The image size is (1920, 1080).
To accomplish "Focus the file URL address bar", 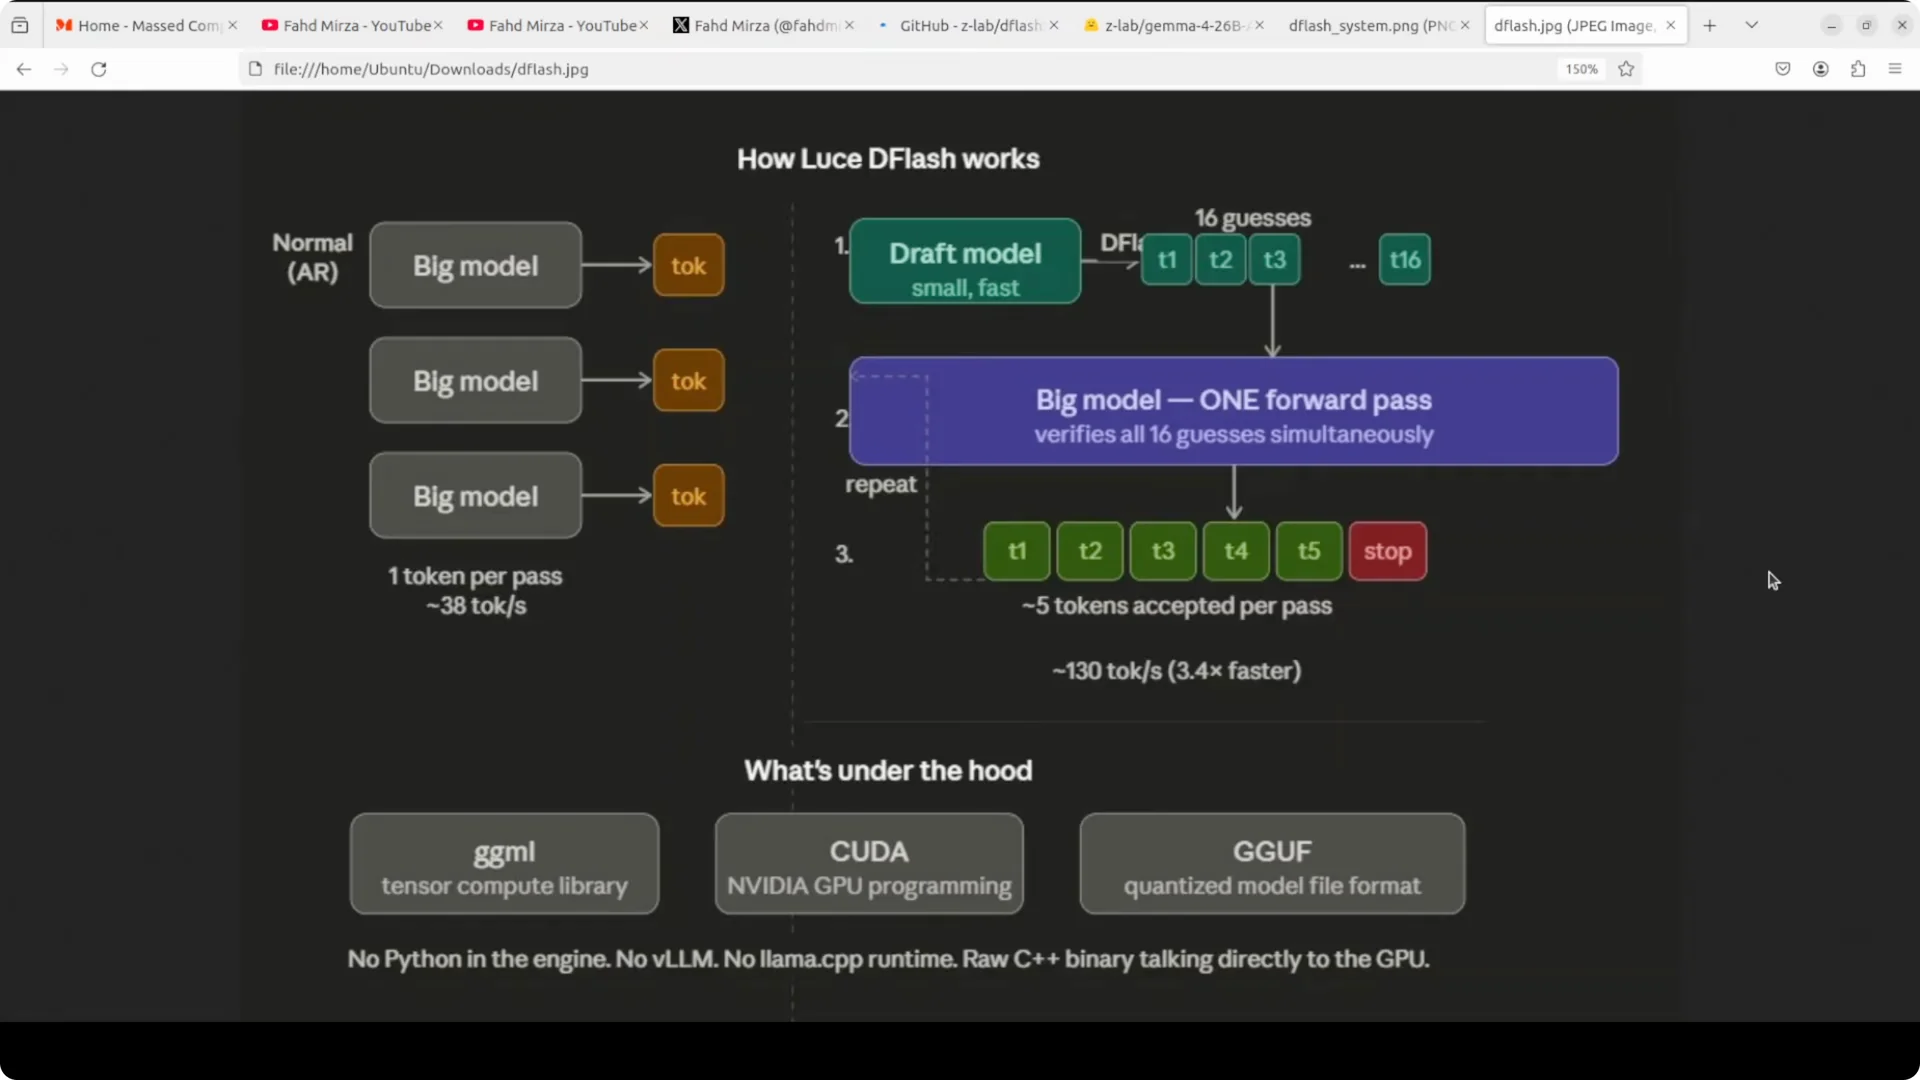I will (900, 69).
